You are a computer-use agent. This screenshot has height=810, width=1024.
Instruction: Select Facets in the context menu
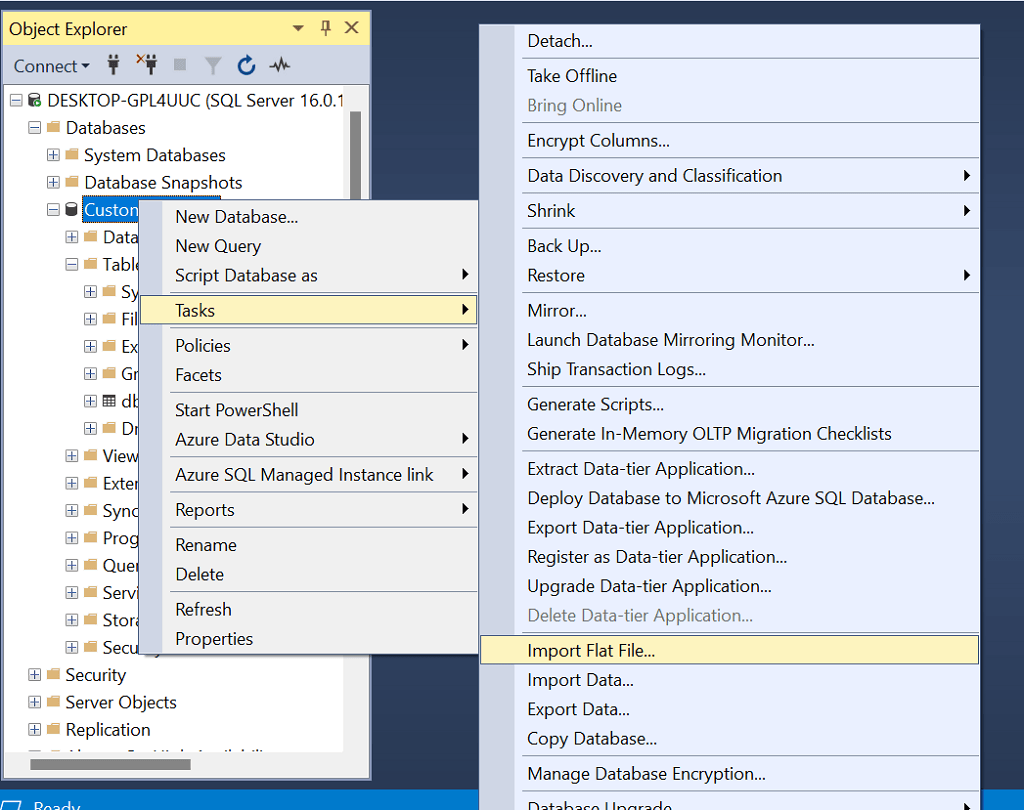click(x=310, y=375)
